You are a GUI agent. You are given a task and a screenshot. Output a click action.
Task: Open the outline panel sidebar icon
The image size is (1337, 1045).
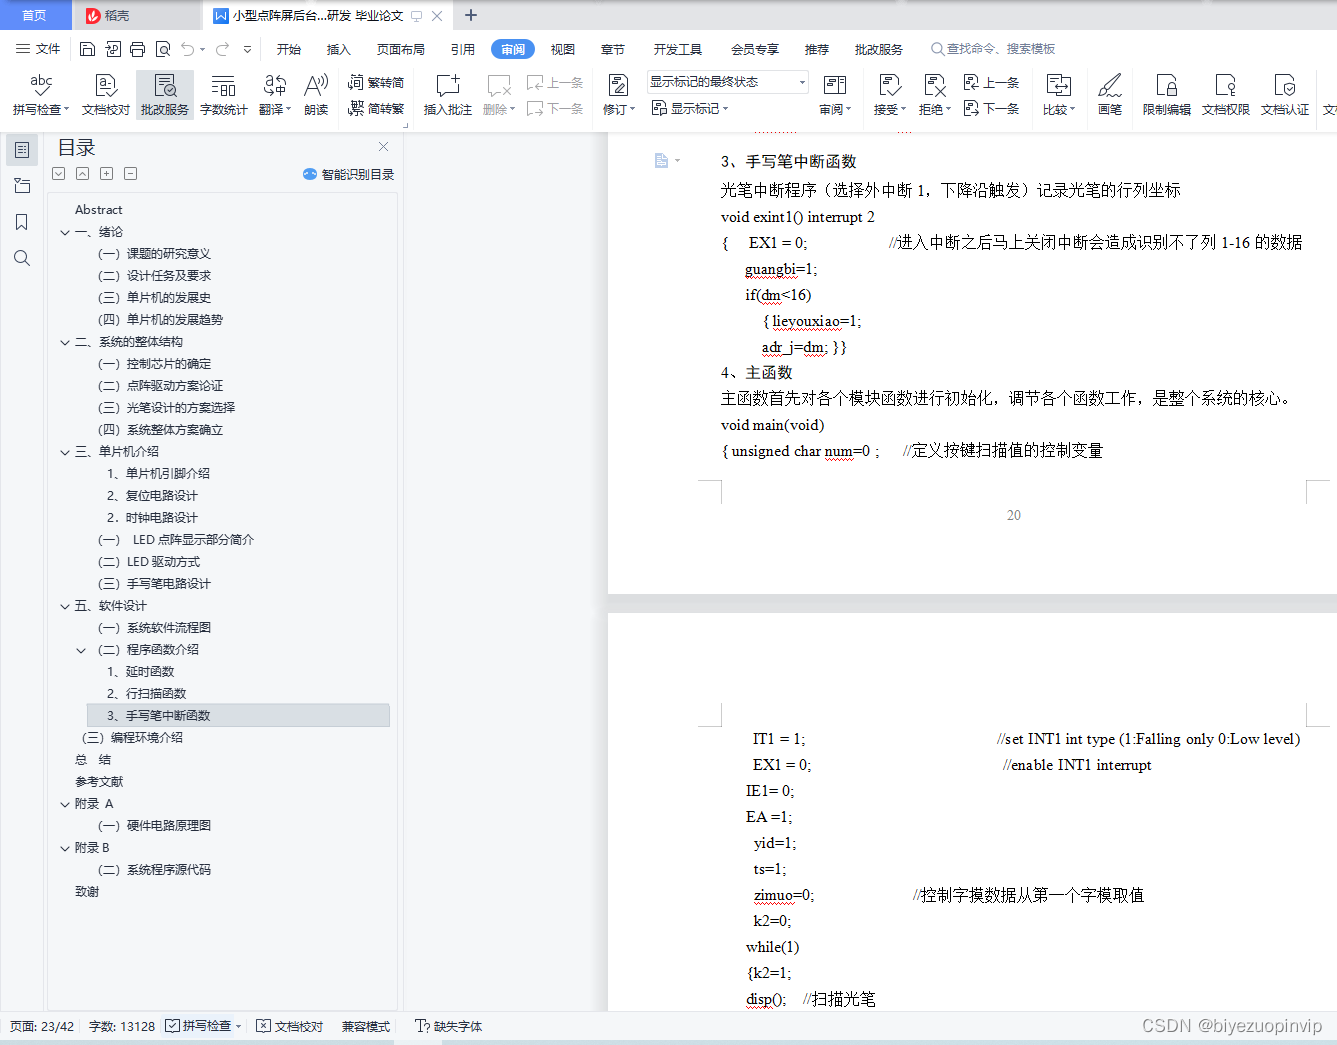click(22, 150)
